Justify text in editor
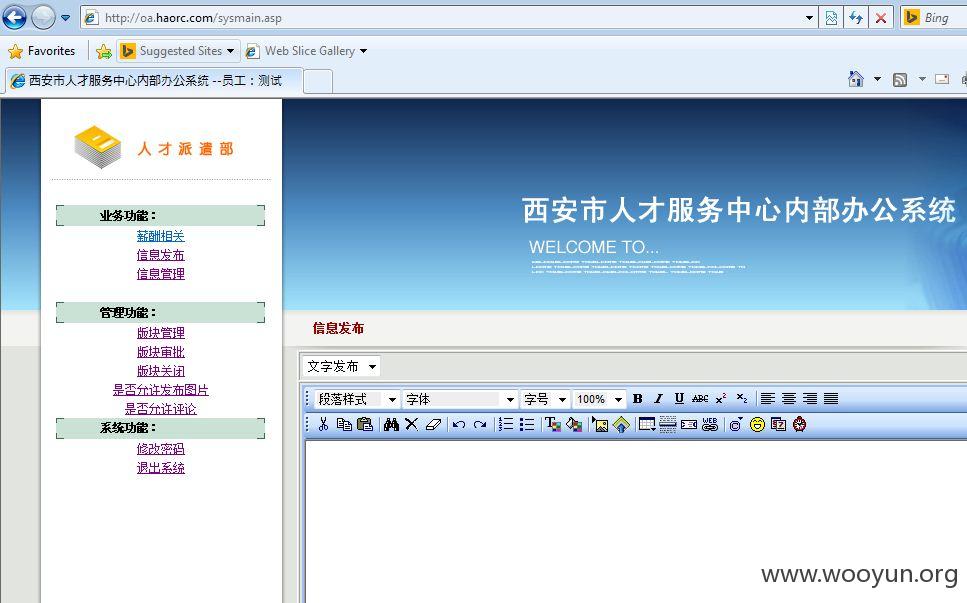Viewport: 967px width, 603px height. [831, 399]
